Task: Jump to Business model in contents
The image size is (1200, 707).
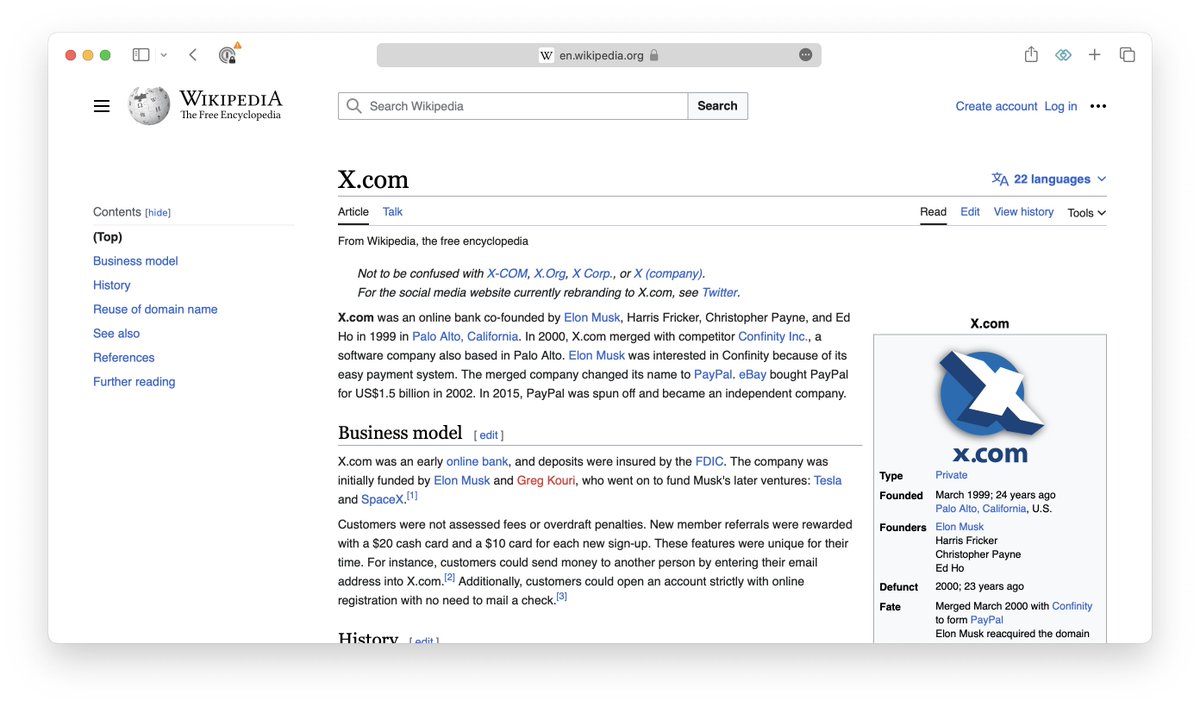Action: point(135,261)
